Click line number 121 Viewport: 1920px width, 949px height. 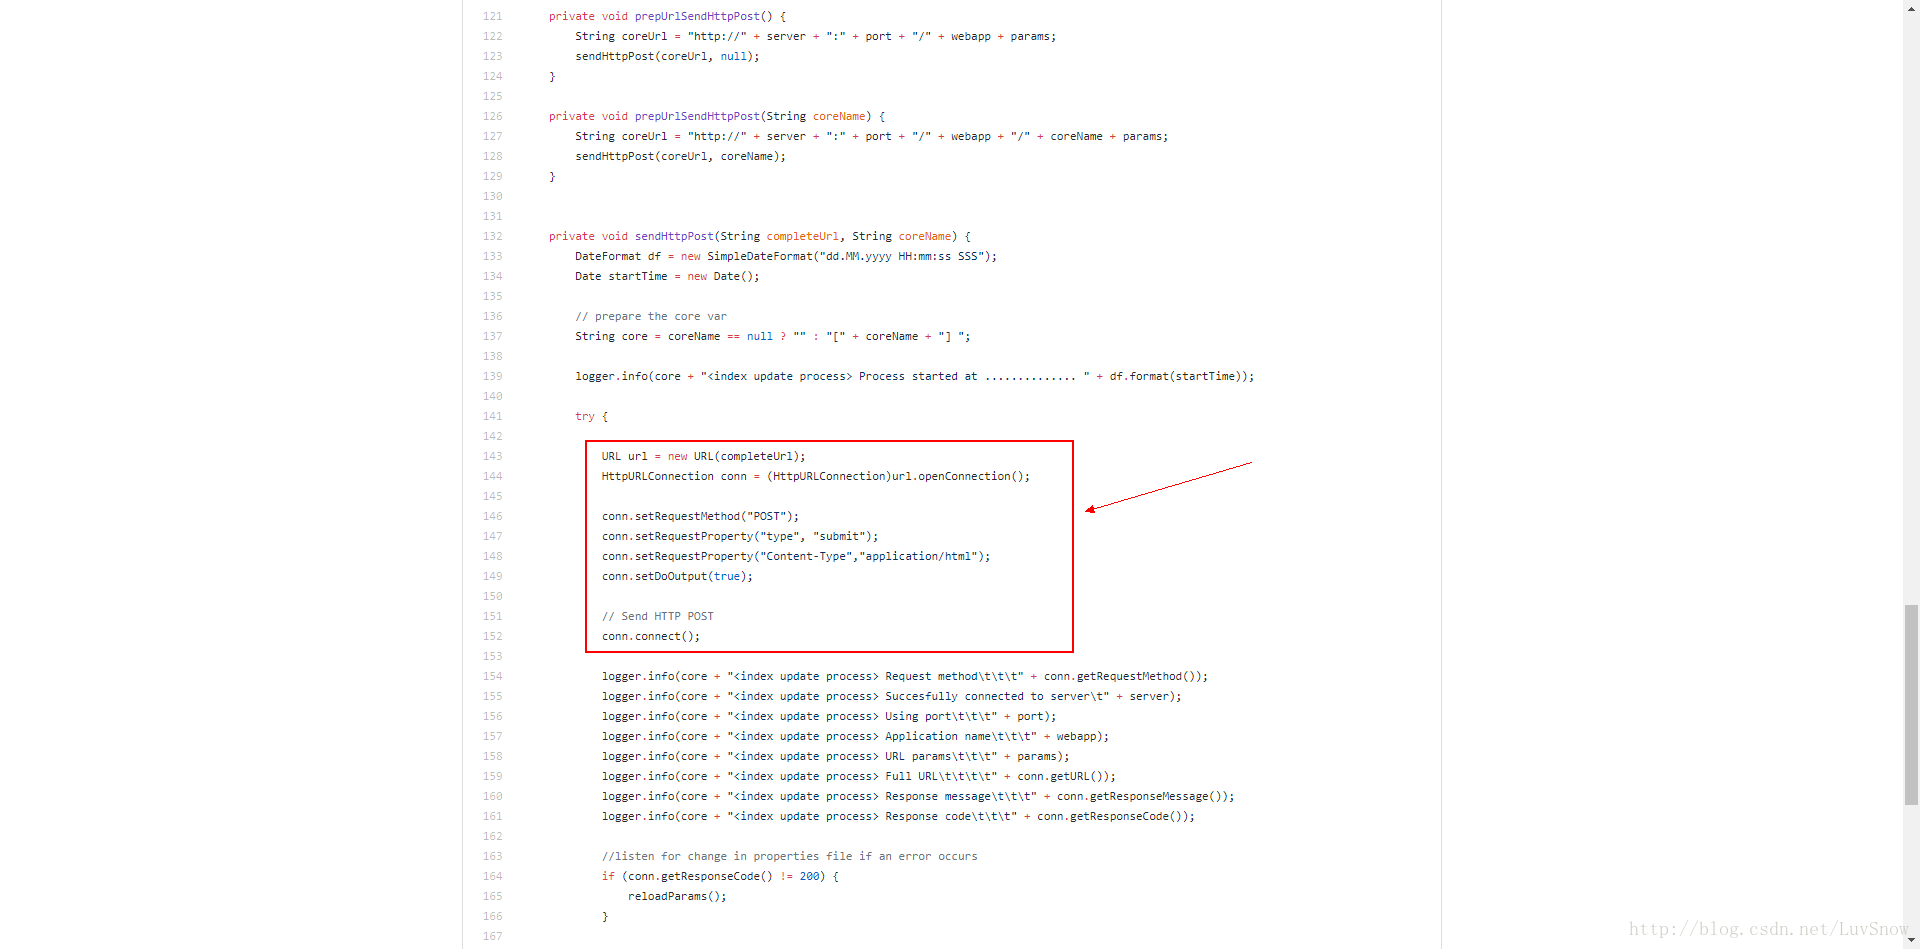pos(493,16)
